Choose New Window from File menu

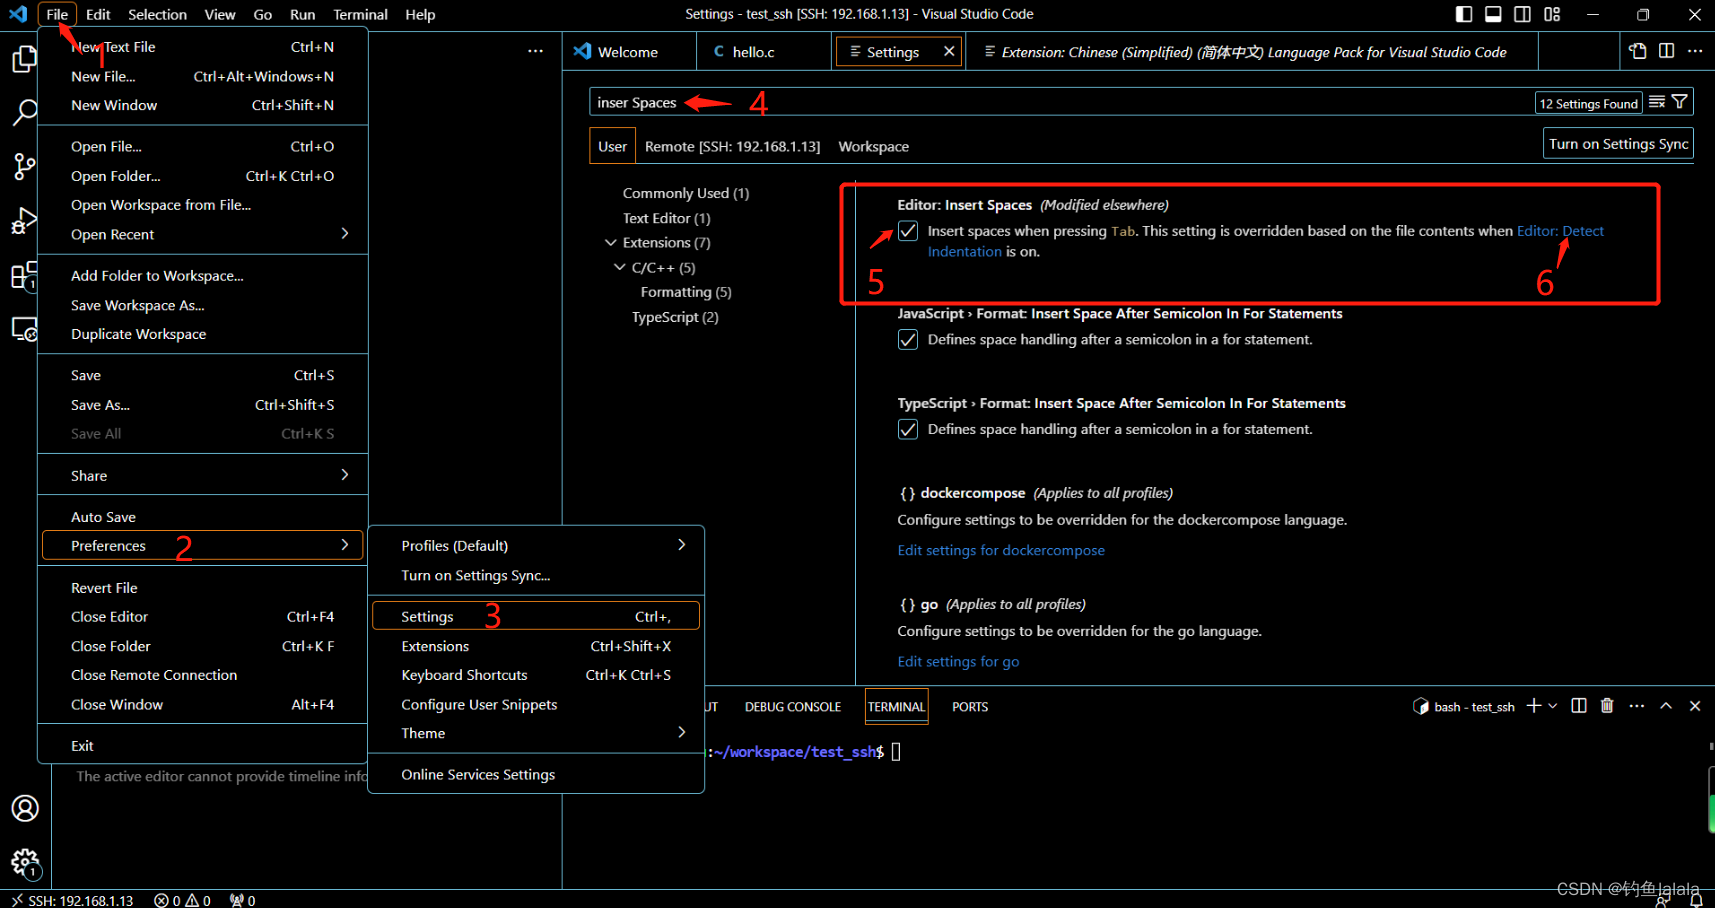(203, 105)
